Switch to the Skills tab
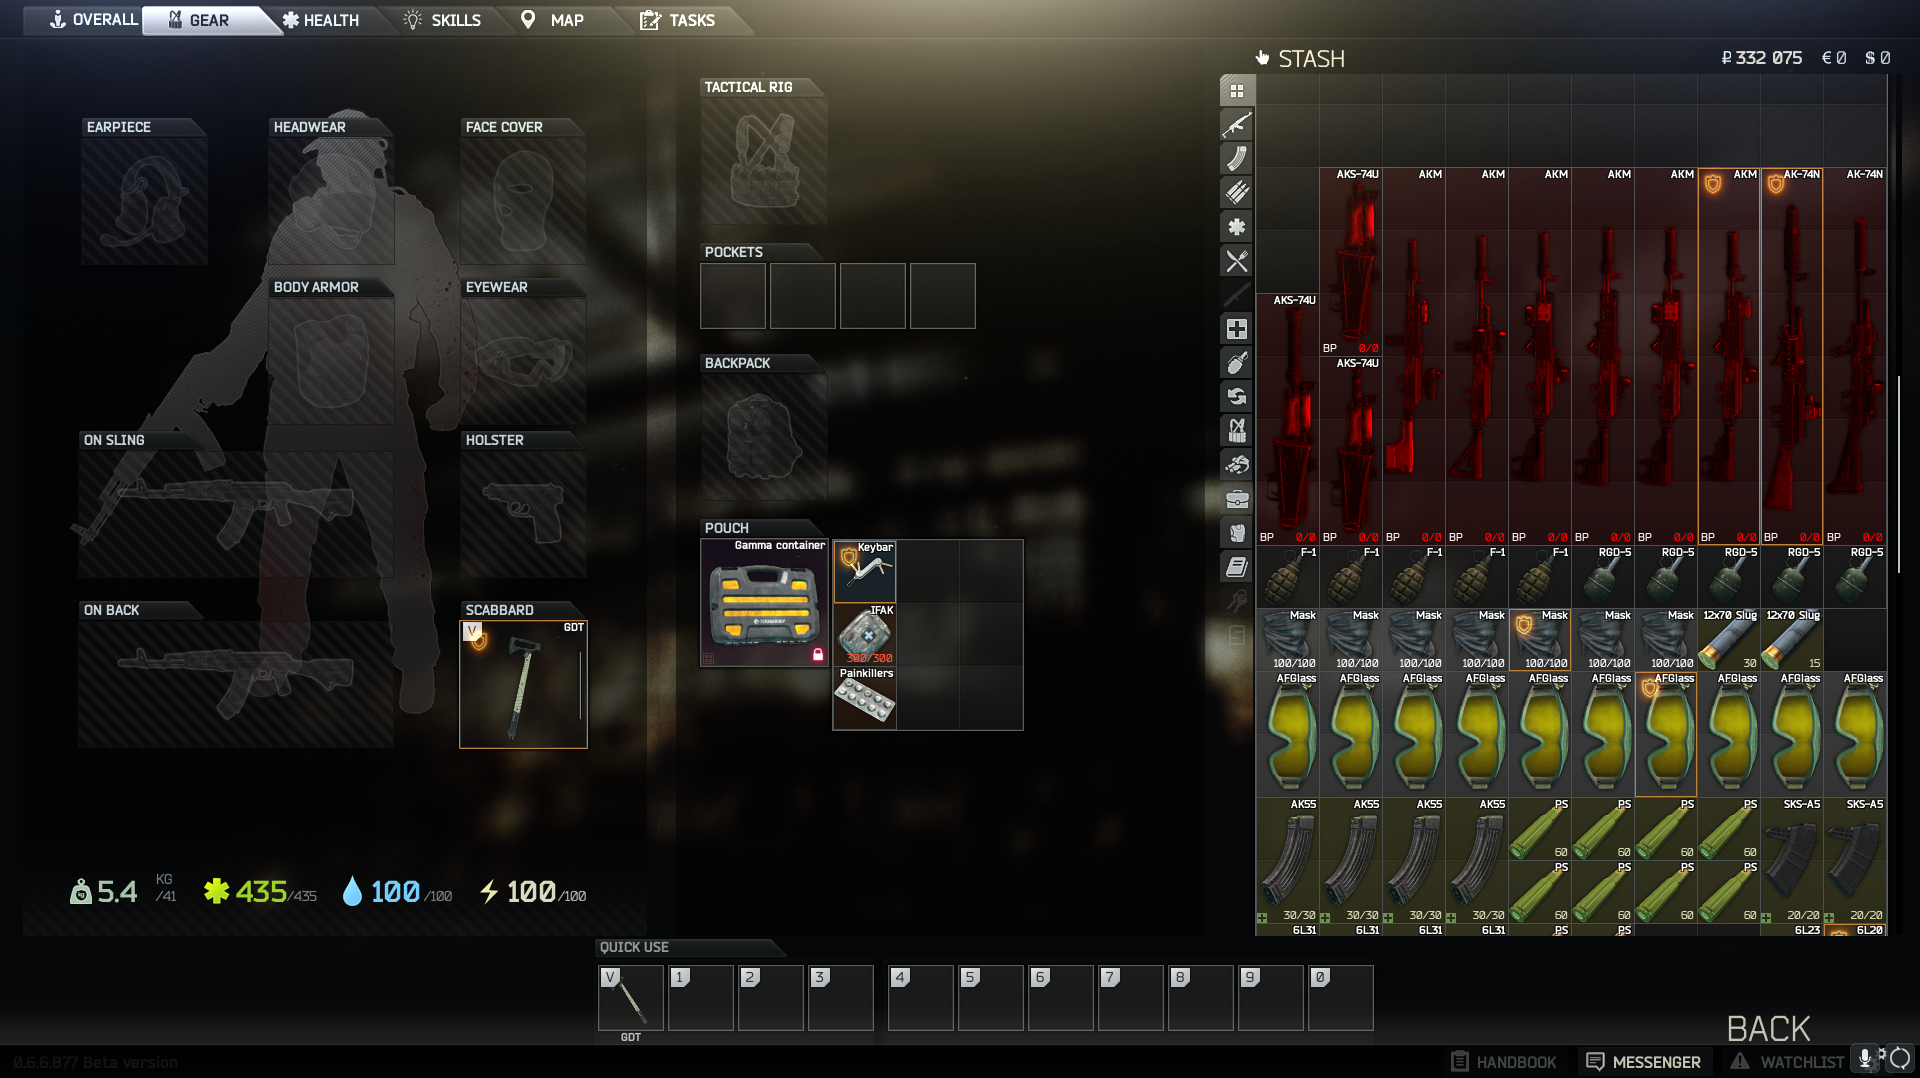Viewport: 1920px width, 1078px height. tap(442, 20)
